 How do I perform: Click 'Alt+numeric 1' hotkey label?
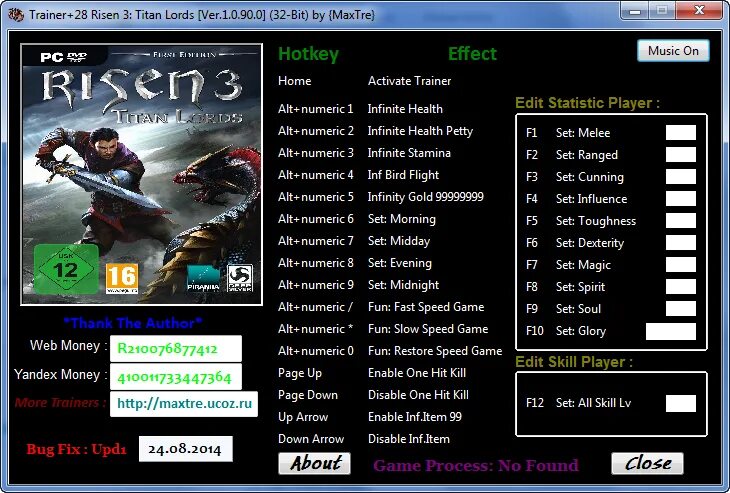[316, 109]
